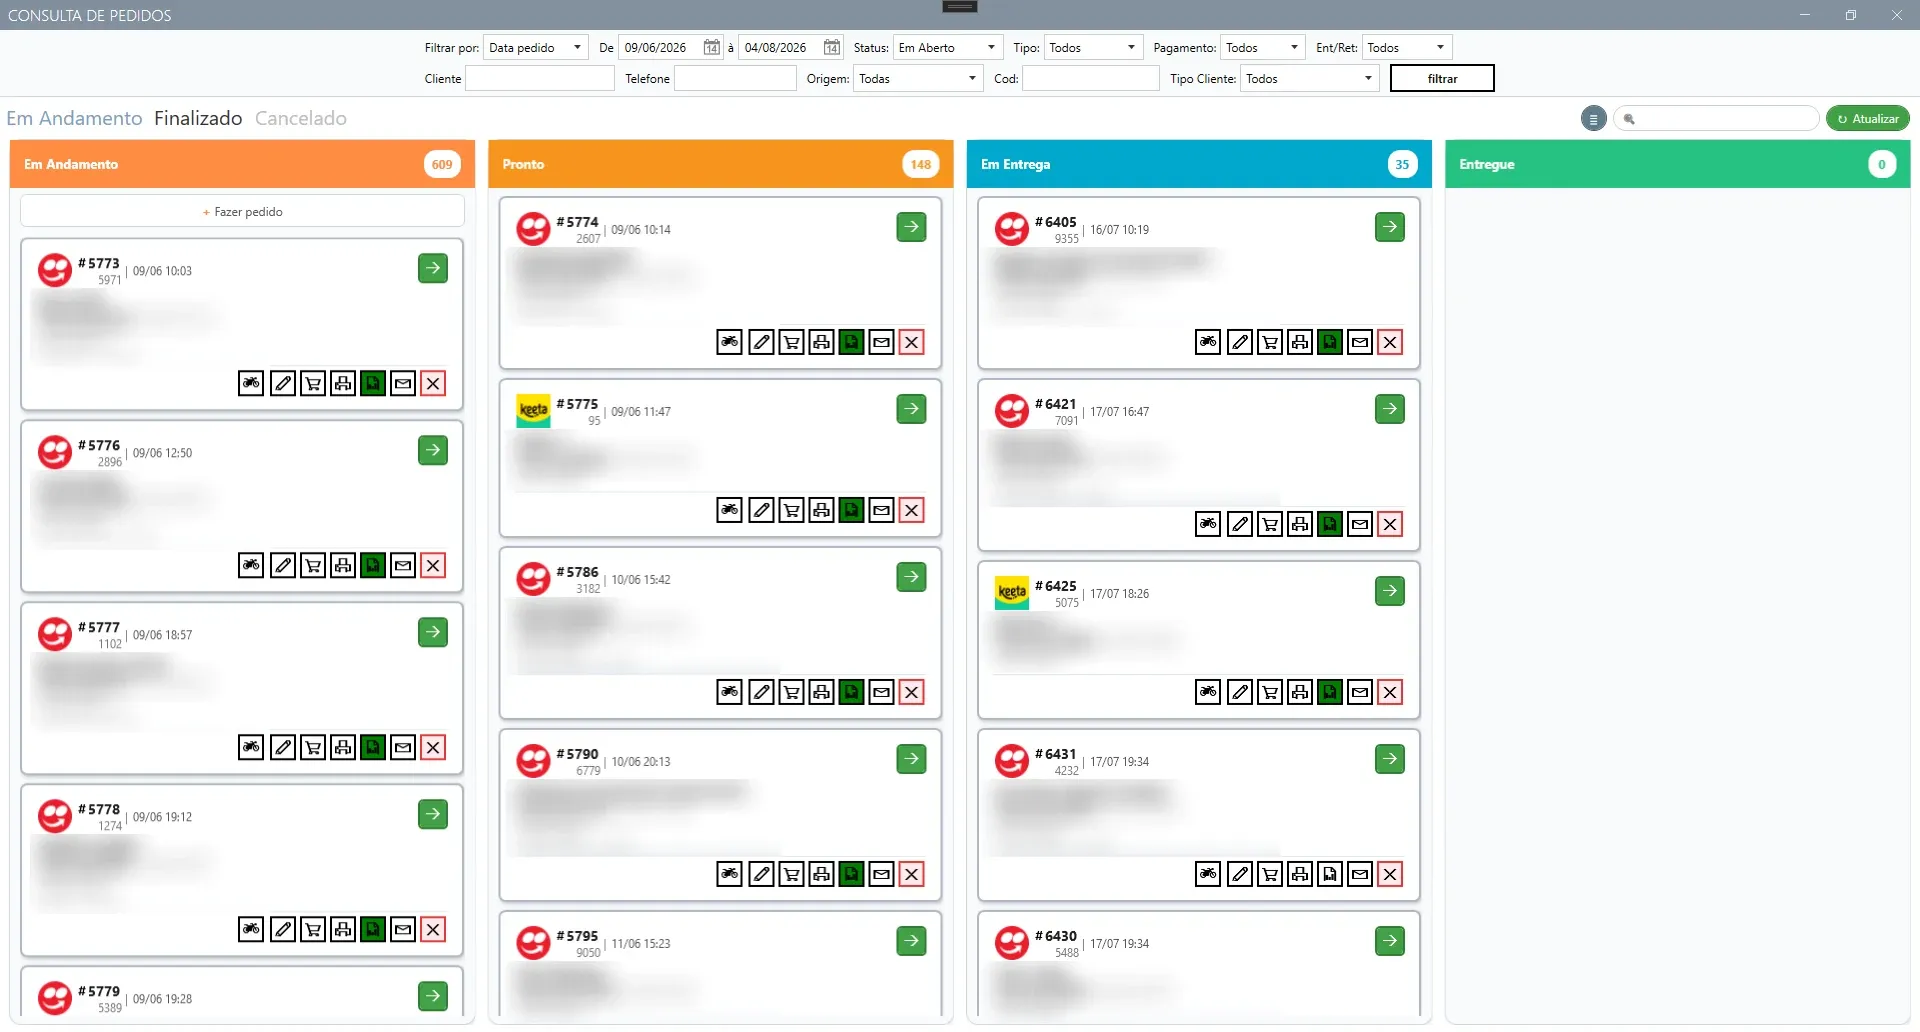Click the motorcycle icon on order #5776
The height and width of the screenshot is (1032, 1920).
(251, 566)
